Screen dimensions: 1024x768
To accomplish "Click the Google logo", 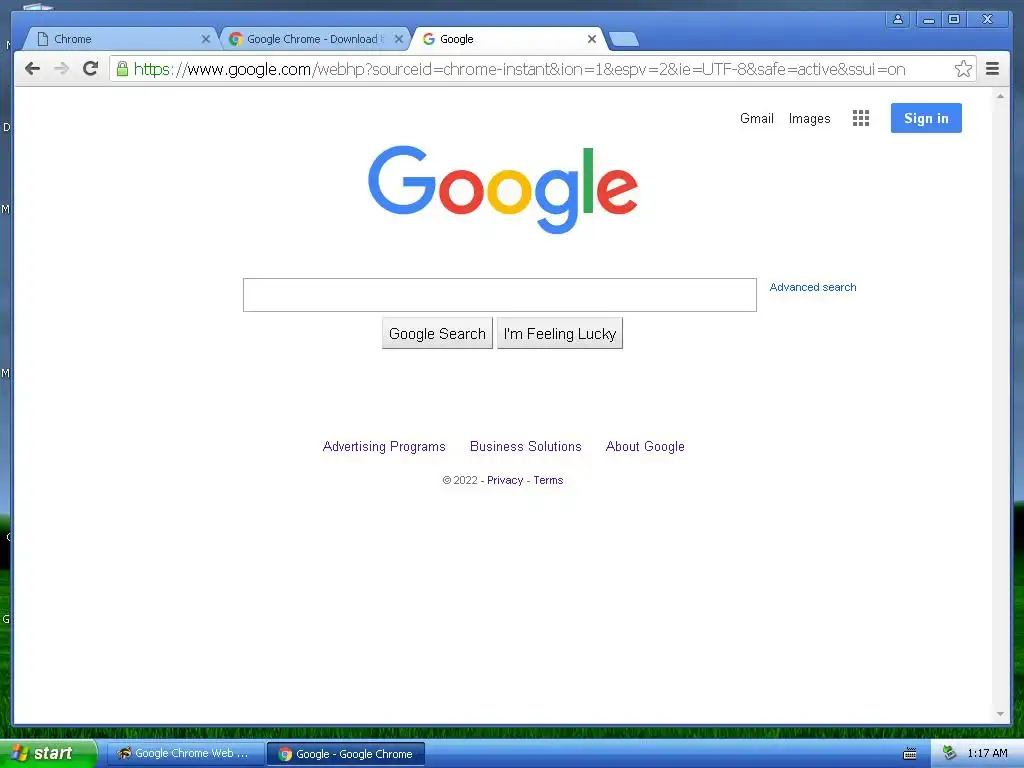I will tap(503, 189).
